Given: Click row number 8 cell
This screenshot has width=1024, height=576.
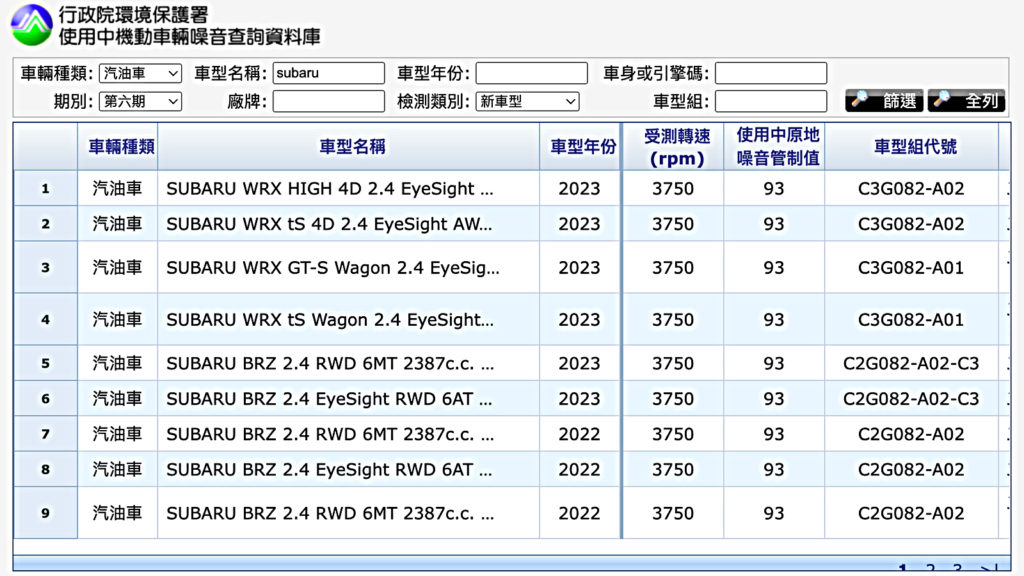Looking at the screenshot, I should [46, 469].
